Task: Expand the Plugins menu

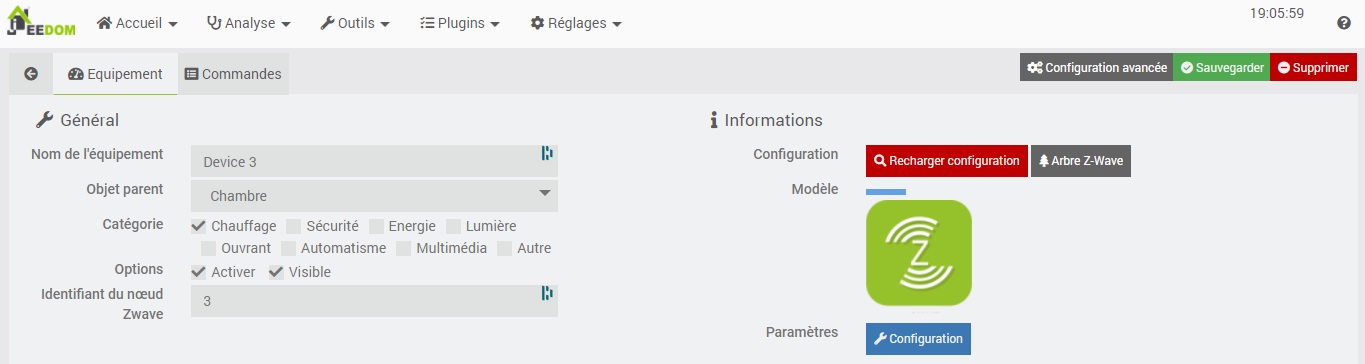Action: click(460, 23)
